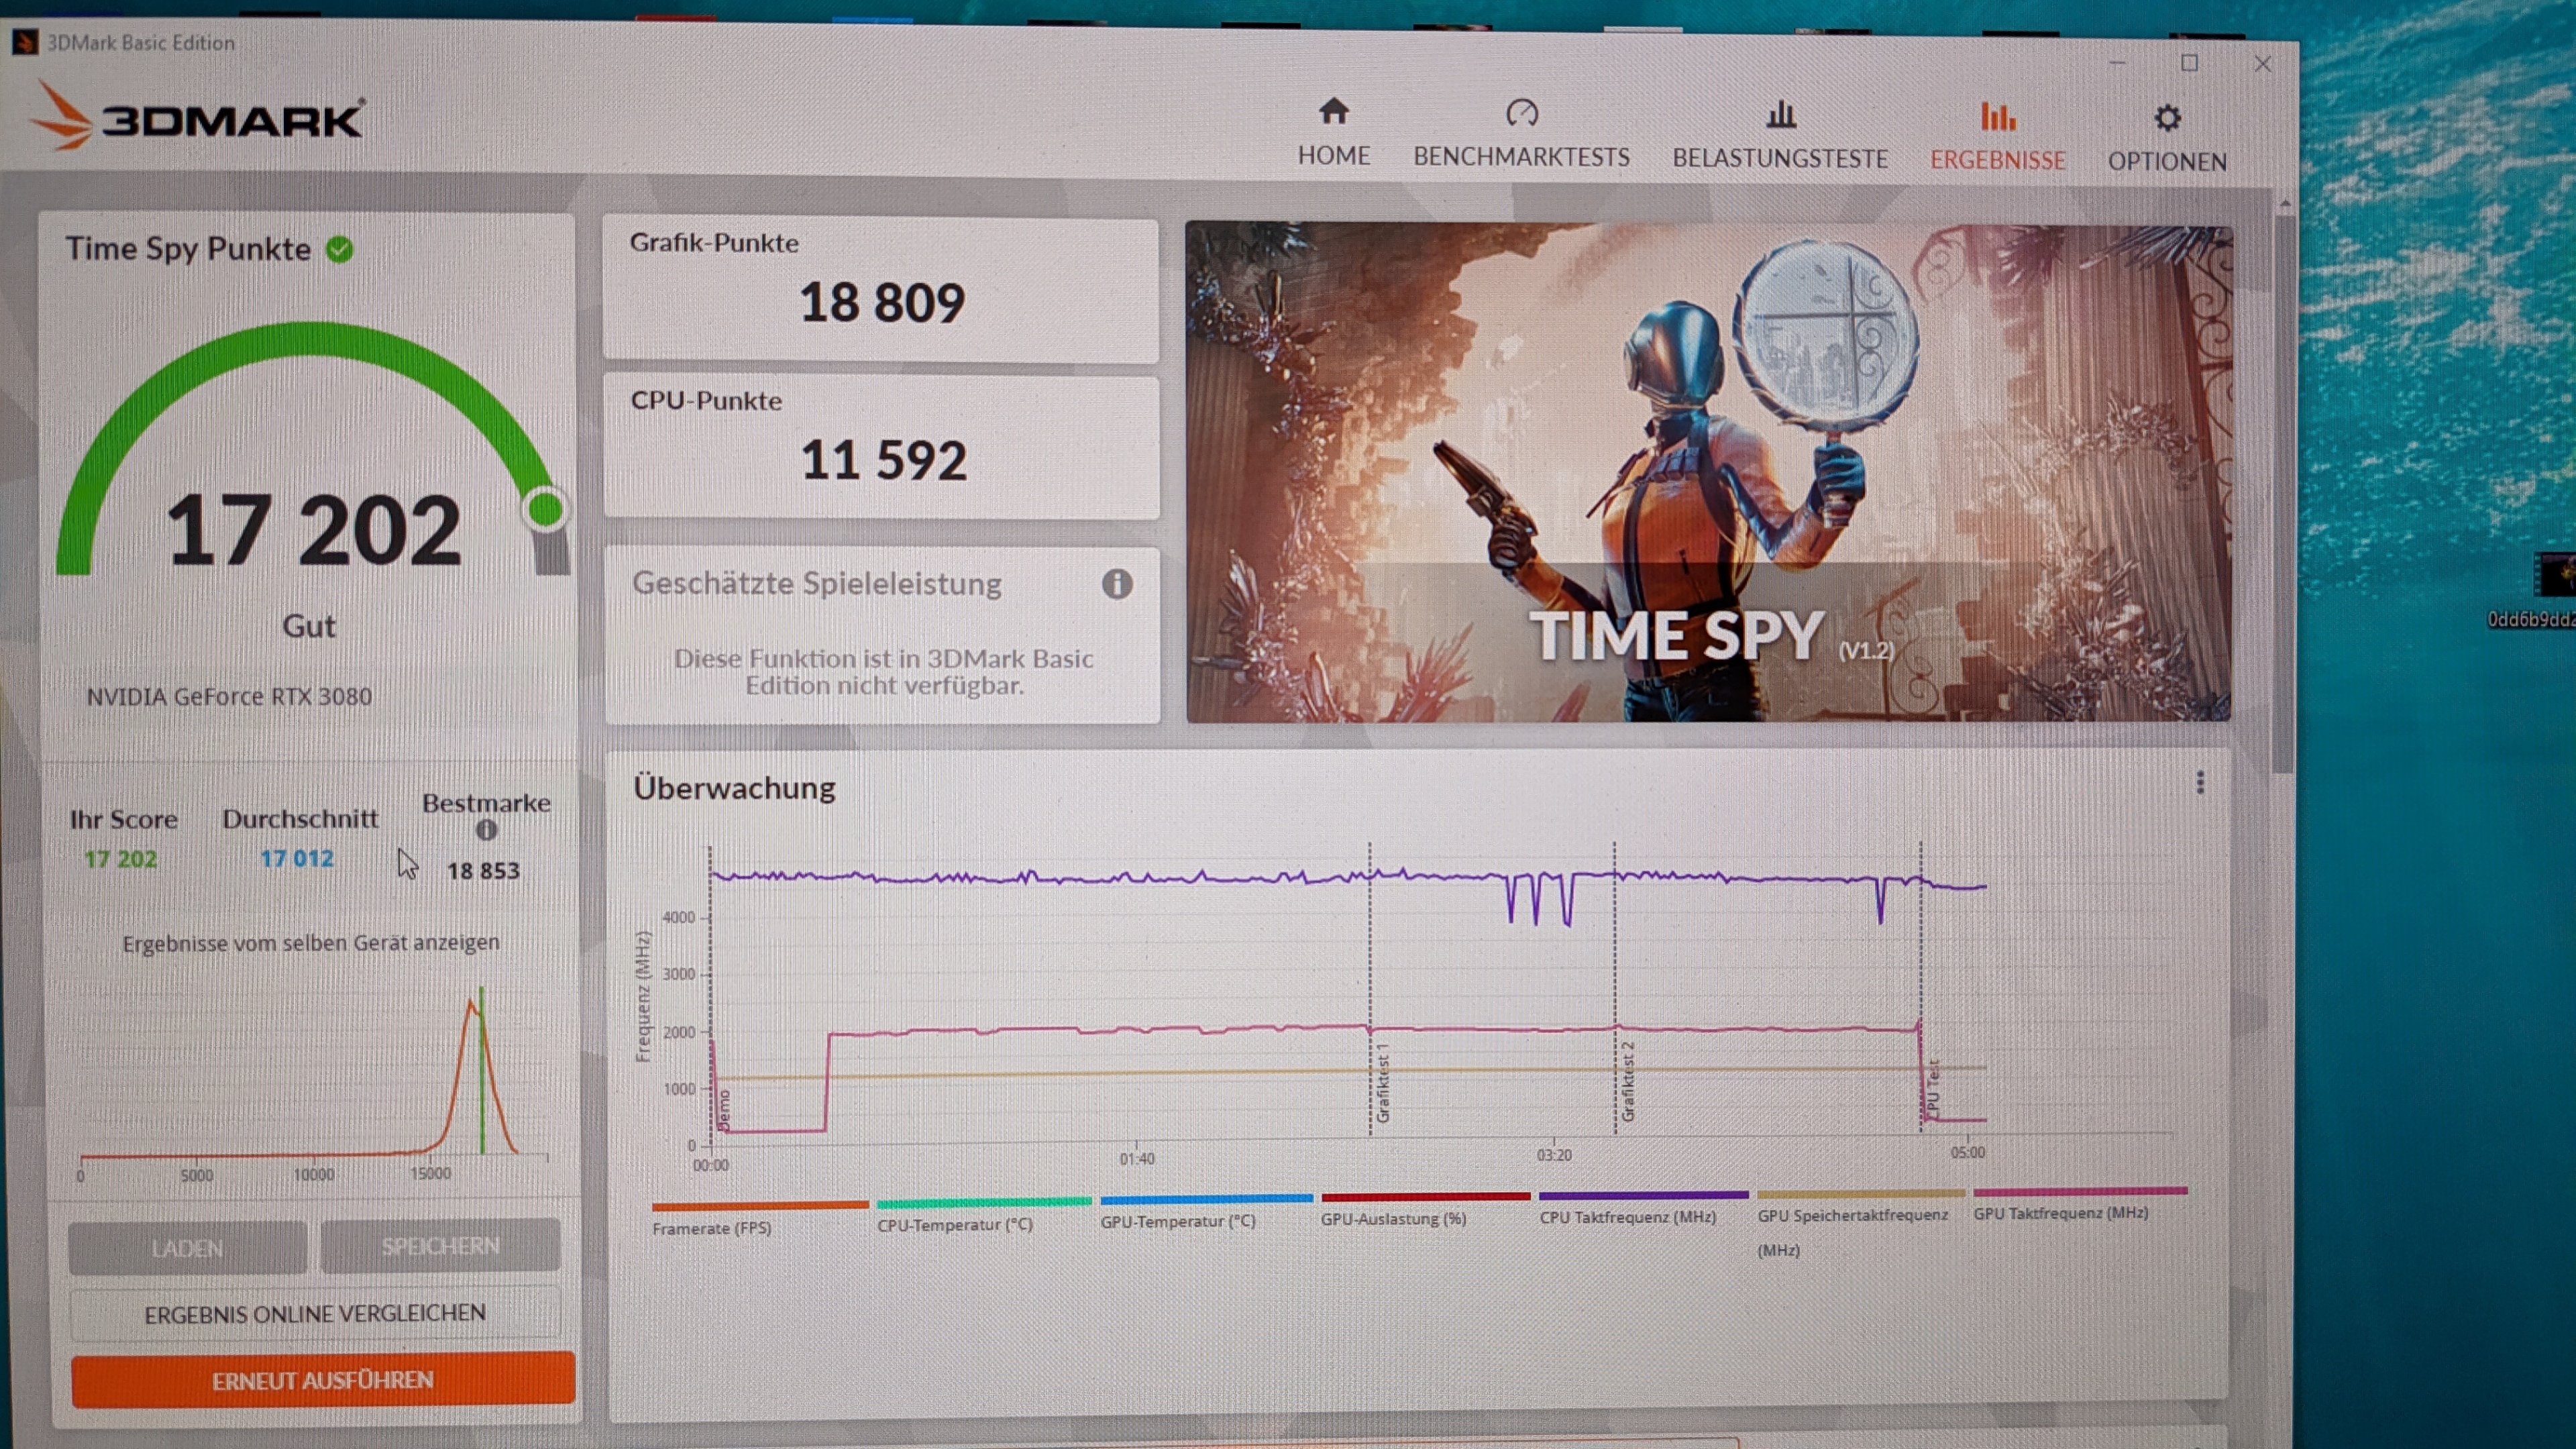Click info icon beside Geschätzte Spieleleistung

[1117, 583]
